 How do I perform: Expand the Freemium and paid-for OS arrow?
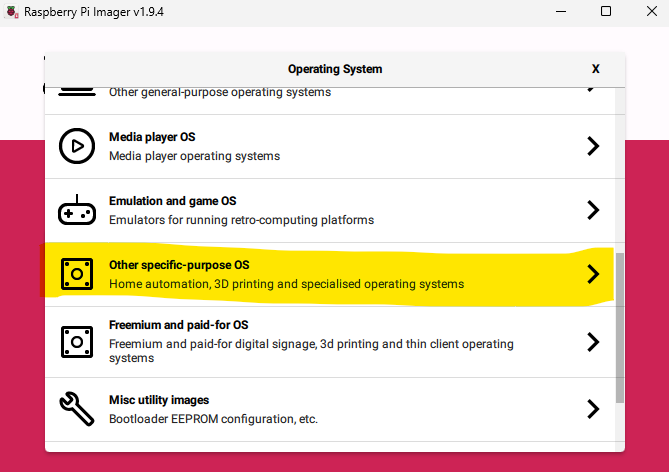593,342
